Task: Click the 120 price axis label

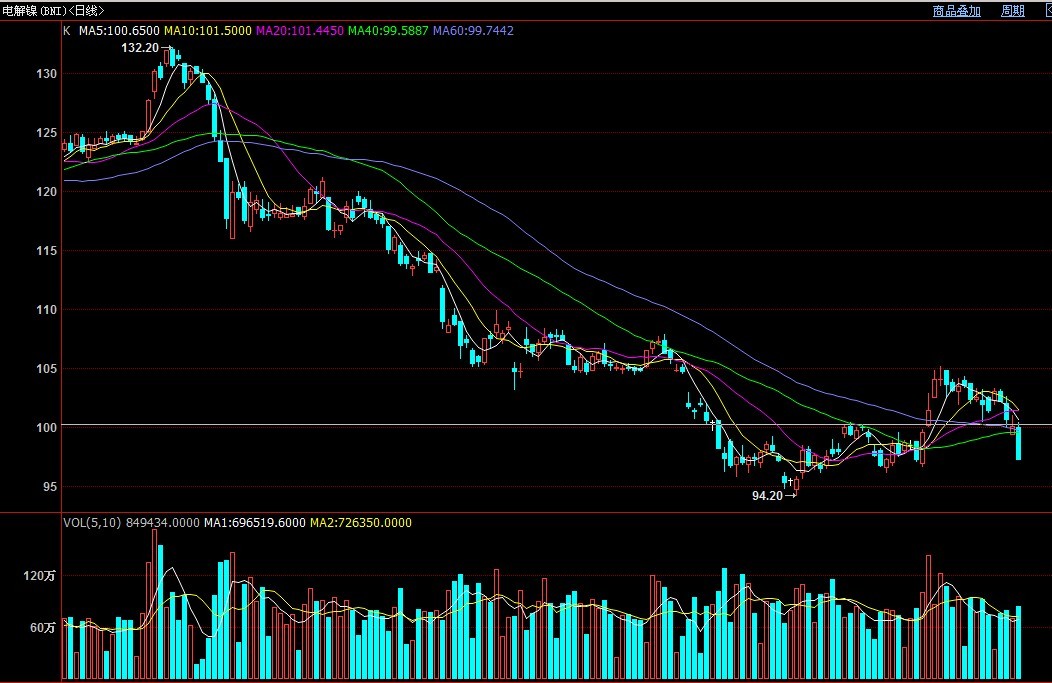Action: [46, 192]
